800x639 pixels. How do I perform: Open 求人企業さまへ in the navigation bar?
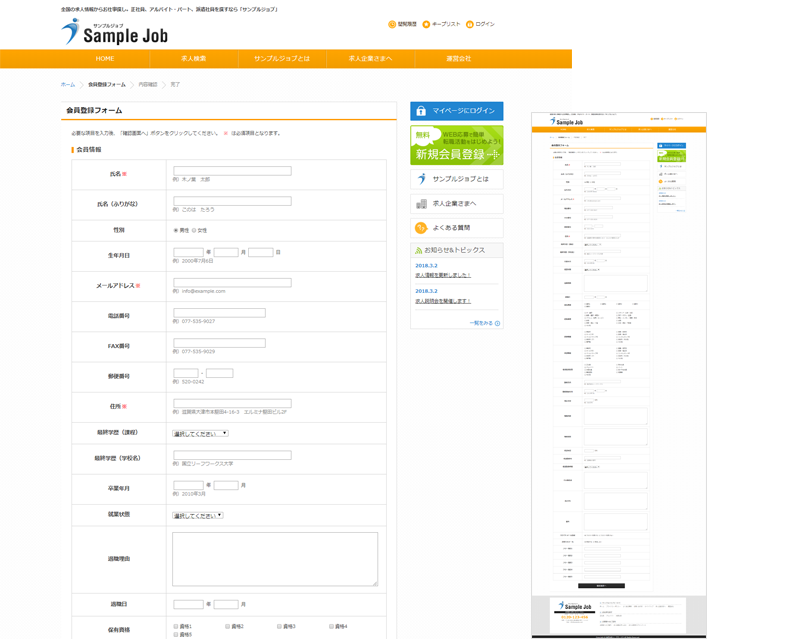pos(370,59)
